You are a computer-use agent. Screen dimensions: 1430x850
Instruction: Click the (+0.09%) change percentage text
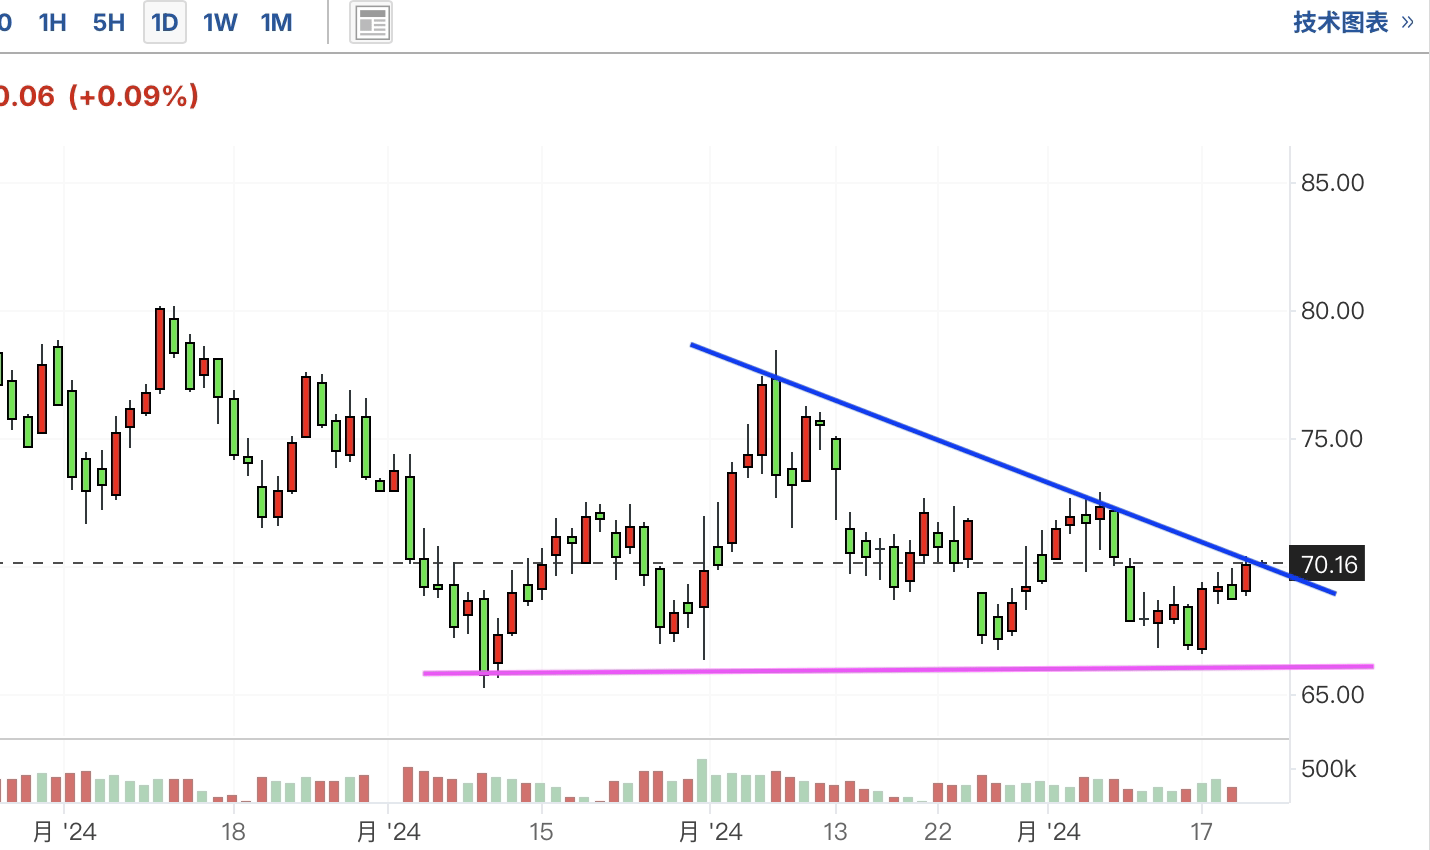point(133,96)
